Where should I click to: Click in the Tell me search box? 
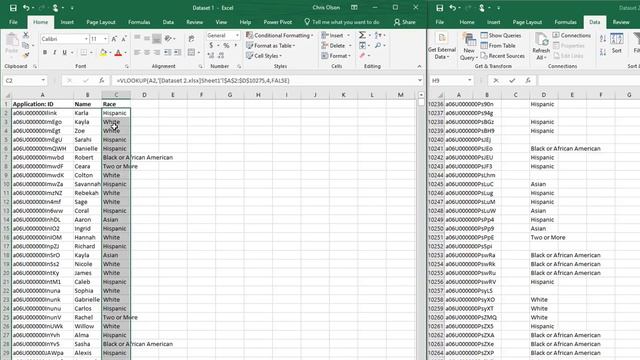[x=342, y=22]
